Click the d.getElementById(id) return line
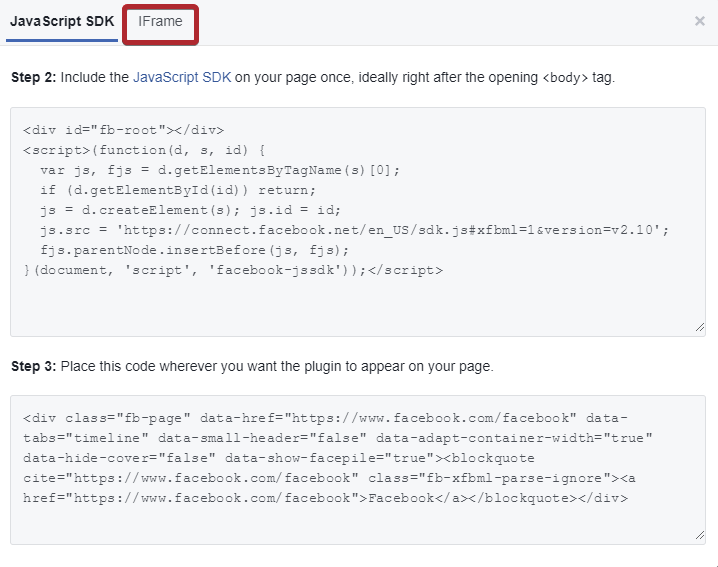Screen dimensions: 718x567 click(x=178, y=190)
